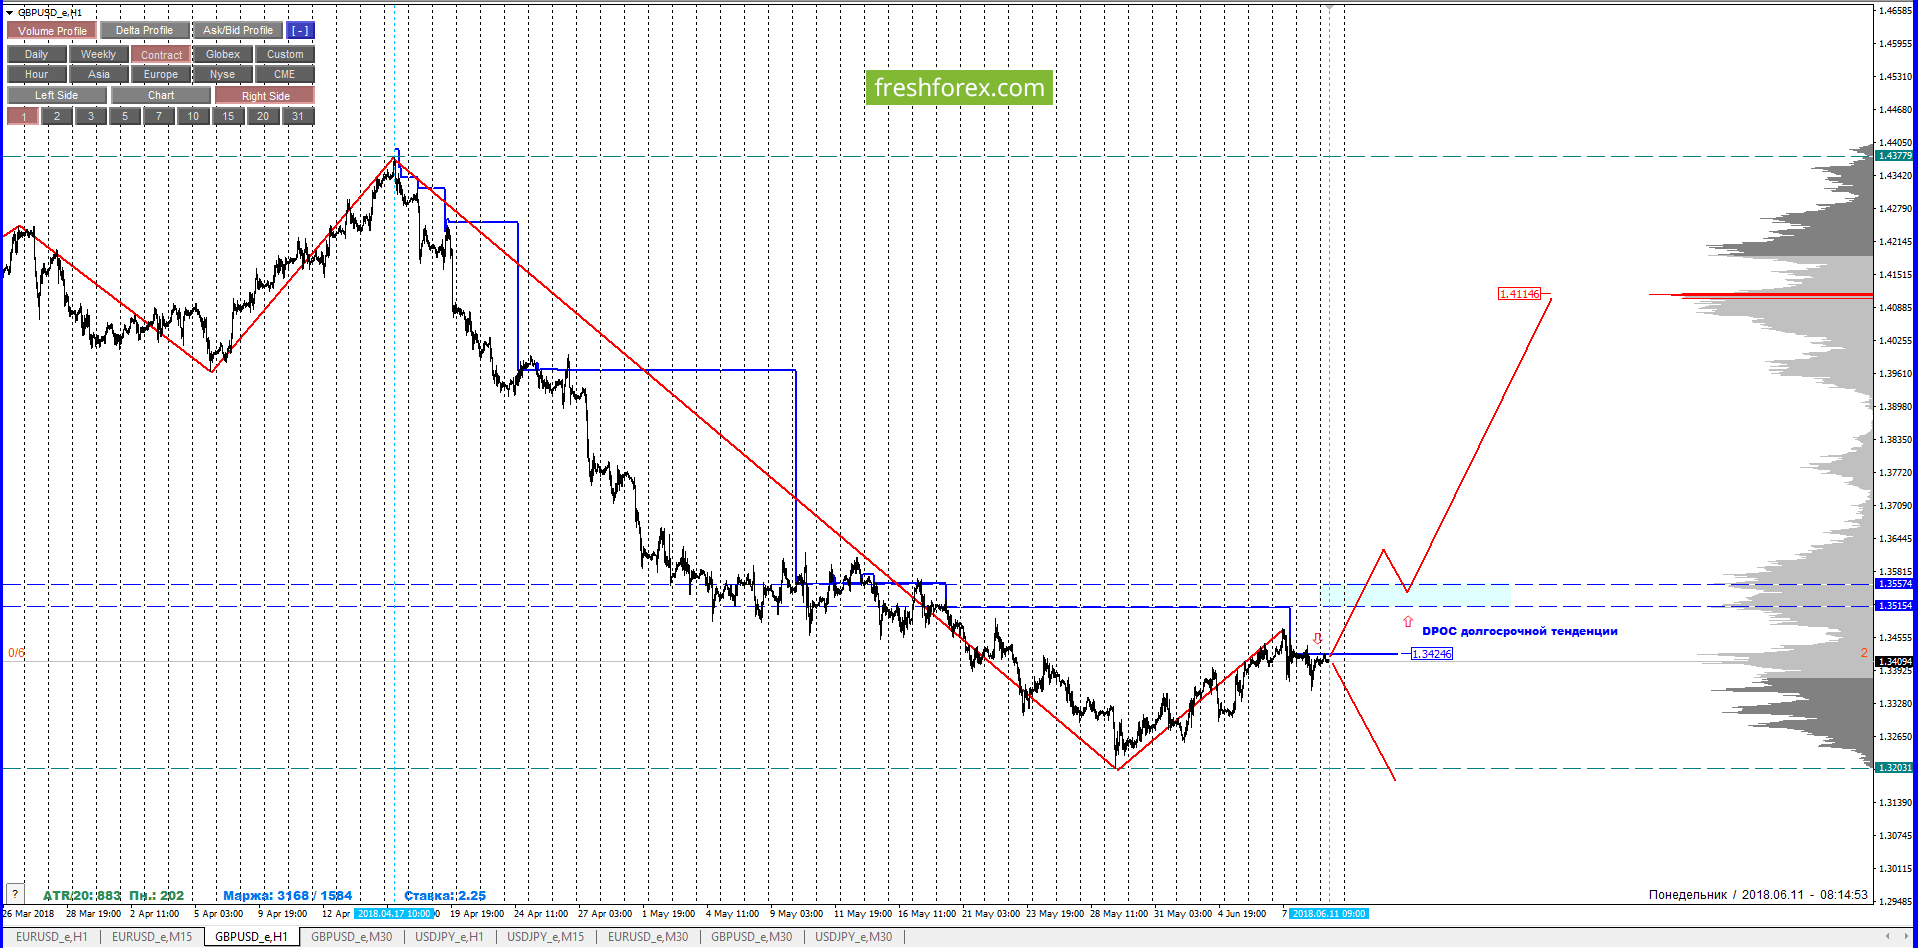Choose the Custom profile period
The height and width of the screenshot is (948, 1918).
click(x=285, y=55)
